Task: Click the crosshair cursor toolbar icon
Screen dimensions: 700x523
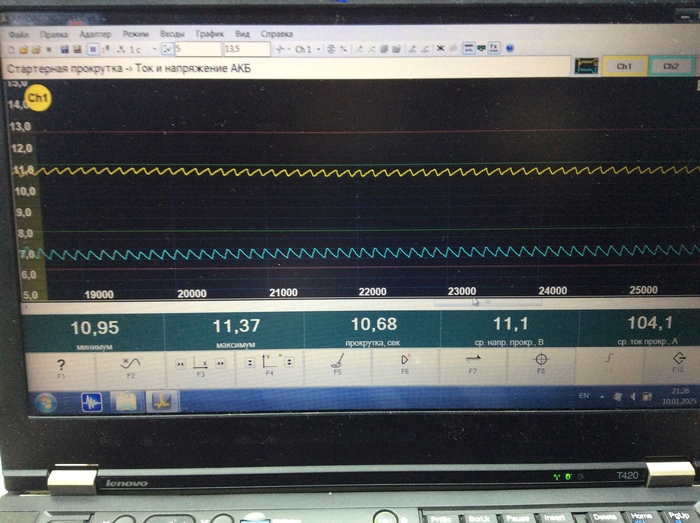Action: coord(280,49)
